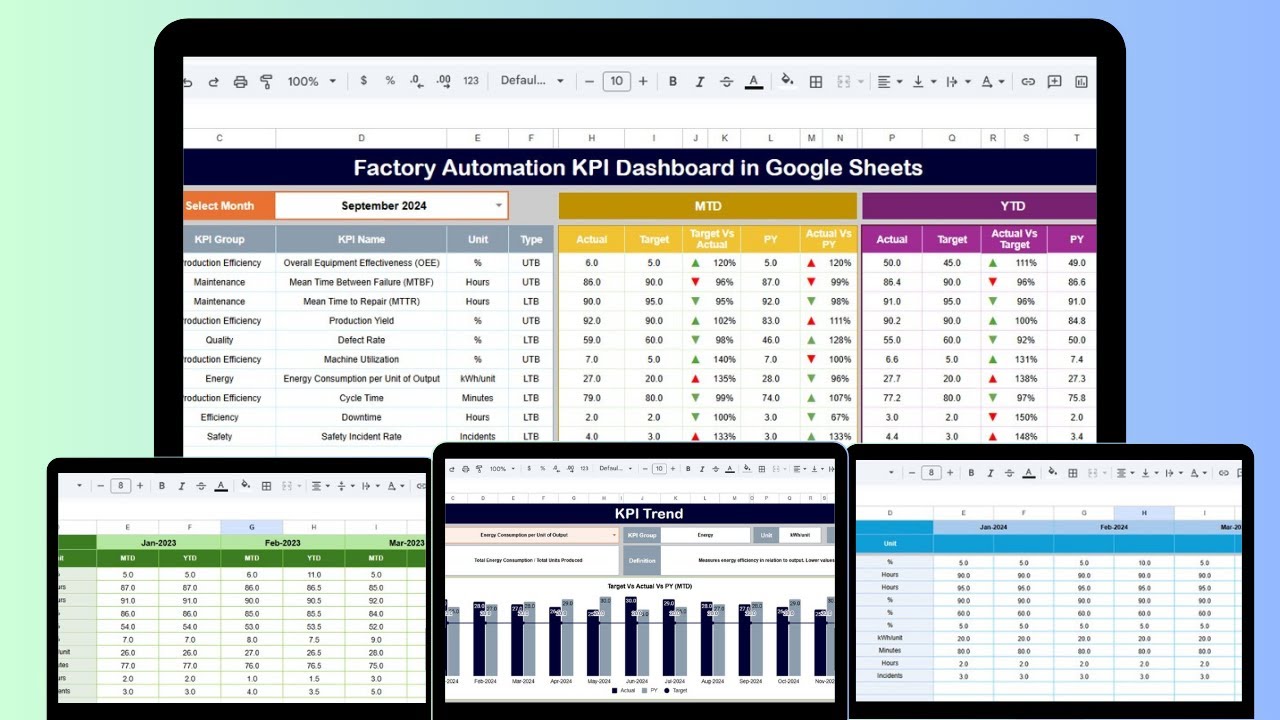Viewport: 1280px width, 720px height.
Task: Click Energy Consumption per Unit of Output cell
Action: tap(361, 379)
